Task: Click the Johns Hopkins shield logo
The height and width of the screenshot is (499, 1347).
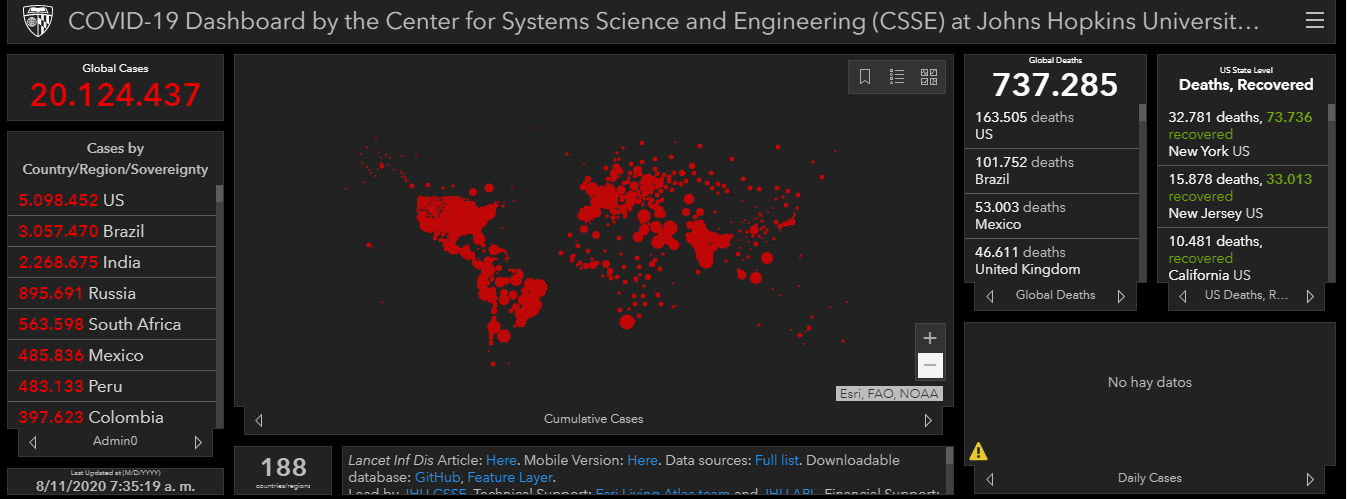Action: [37, 20]
